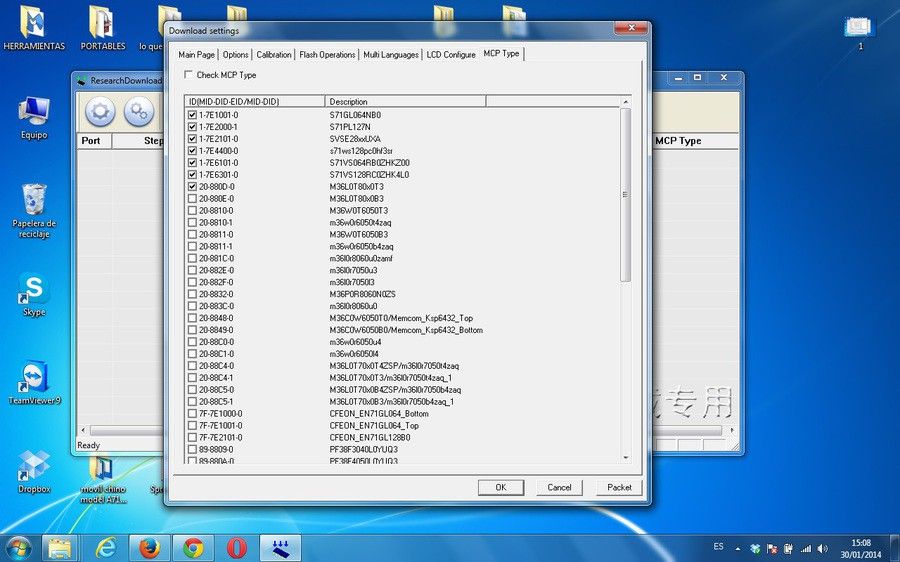Select row M36C0W6050B0/Memcom_Ksp6432_Bottom
Screen dimensions: 900x562
(x=406, y=330)
